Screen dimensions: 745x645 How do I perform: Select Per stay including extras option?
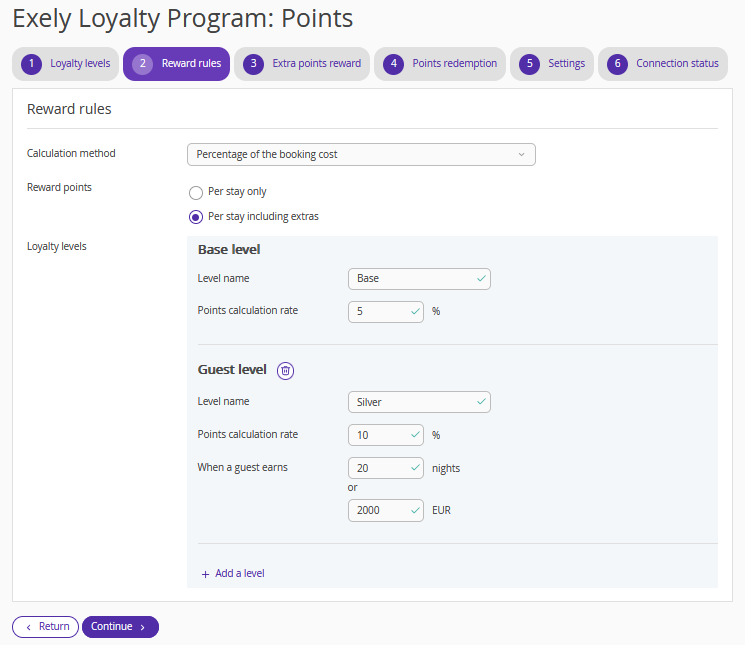click(196, 217)
